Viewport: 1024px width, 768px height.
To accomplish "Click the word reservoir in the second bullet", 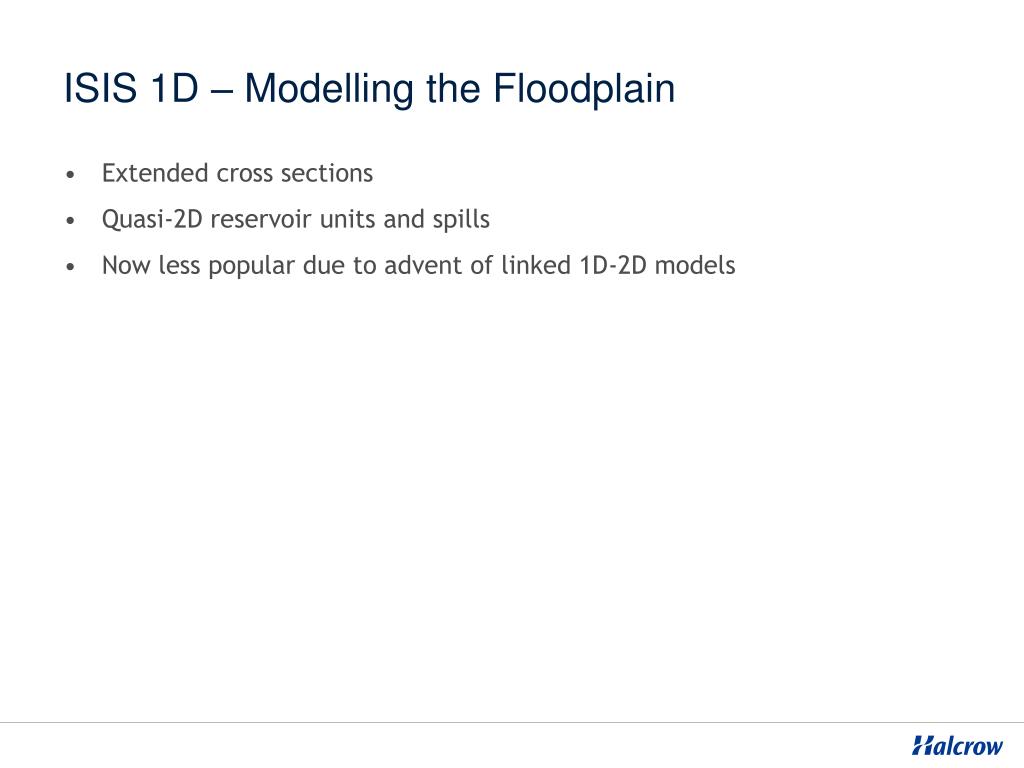I will click(261, 219).
